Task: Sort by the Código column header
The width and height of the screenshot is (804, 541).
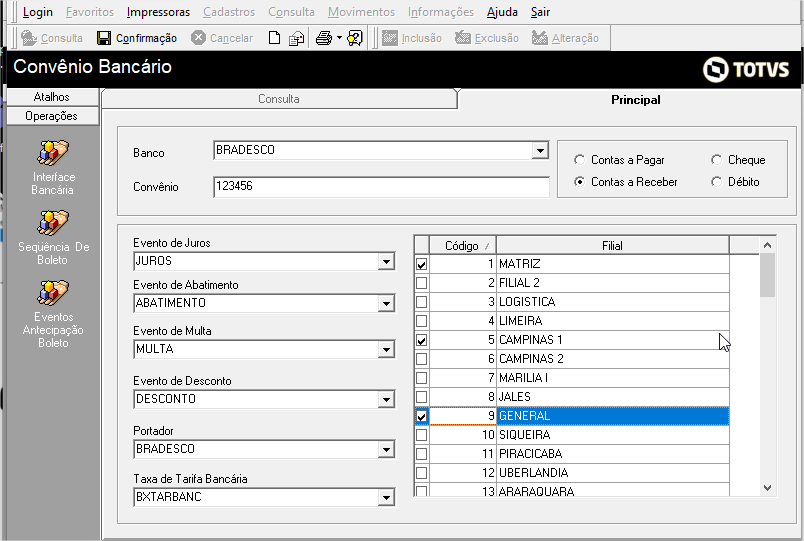Action: [x=463, y=246]
